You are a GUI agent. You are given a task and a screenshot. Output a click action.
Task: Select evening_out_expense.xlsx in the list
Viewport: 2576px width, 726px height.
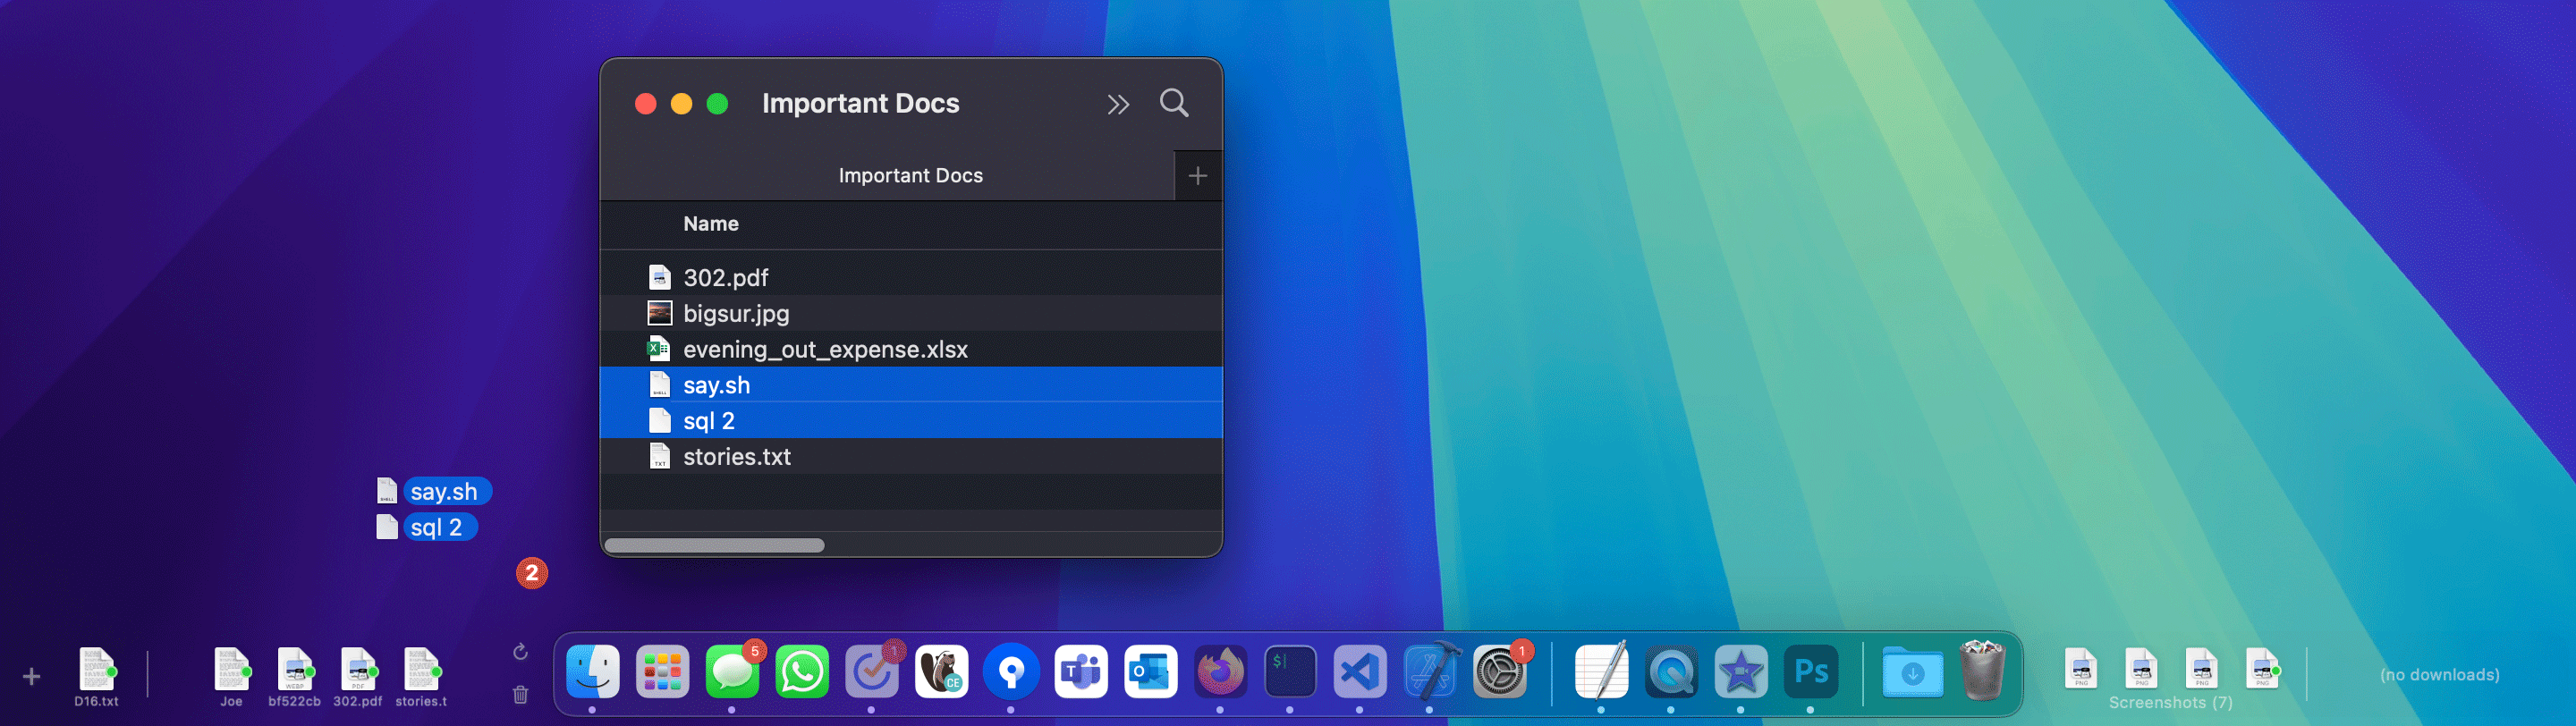pyautogui.click(x=911, y=349)
